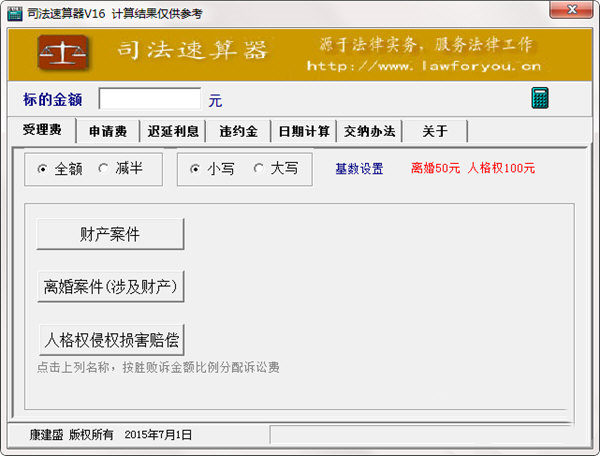This screenshot has width=600, height=456.
Task: Close the 司法速算器 window
Action: (x=571, y=9)
